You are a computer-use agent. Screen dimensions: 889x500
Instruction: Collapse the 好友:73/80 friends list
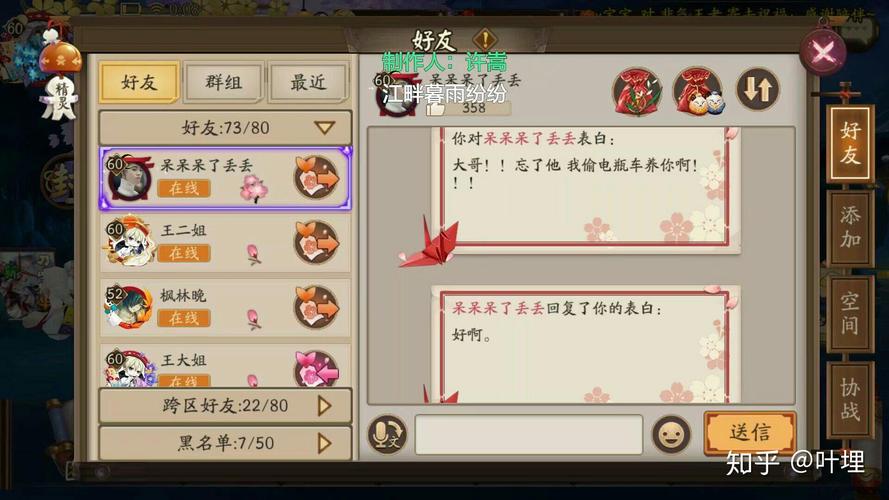tap(225, 128)
